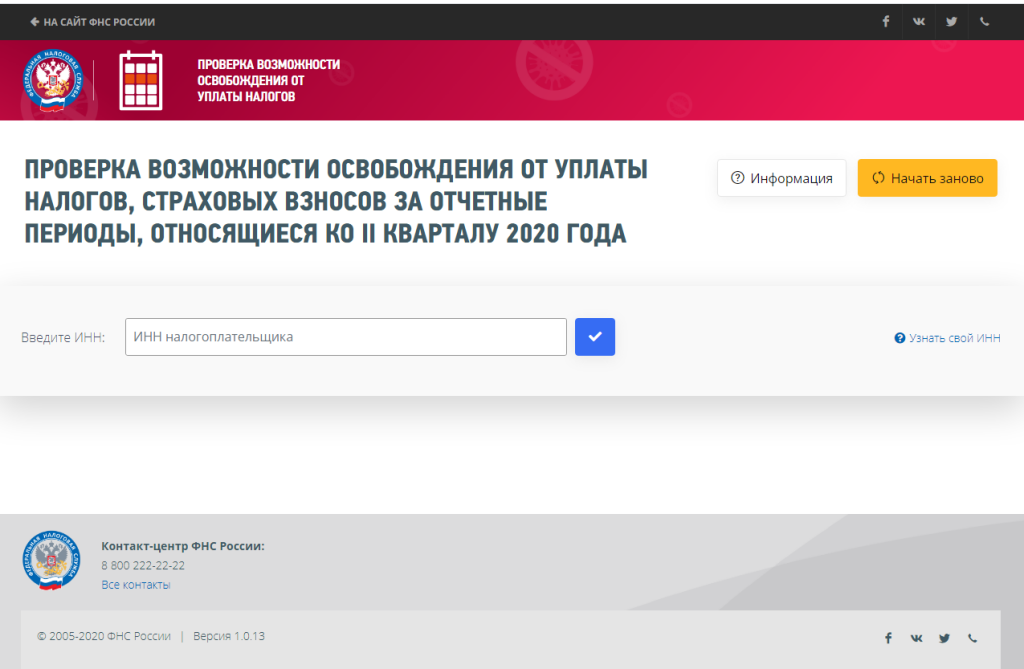Click the ИНН calendar icon in header
Screen dimensions: 1024x669
coord(140,80)
